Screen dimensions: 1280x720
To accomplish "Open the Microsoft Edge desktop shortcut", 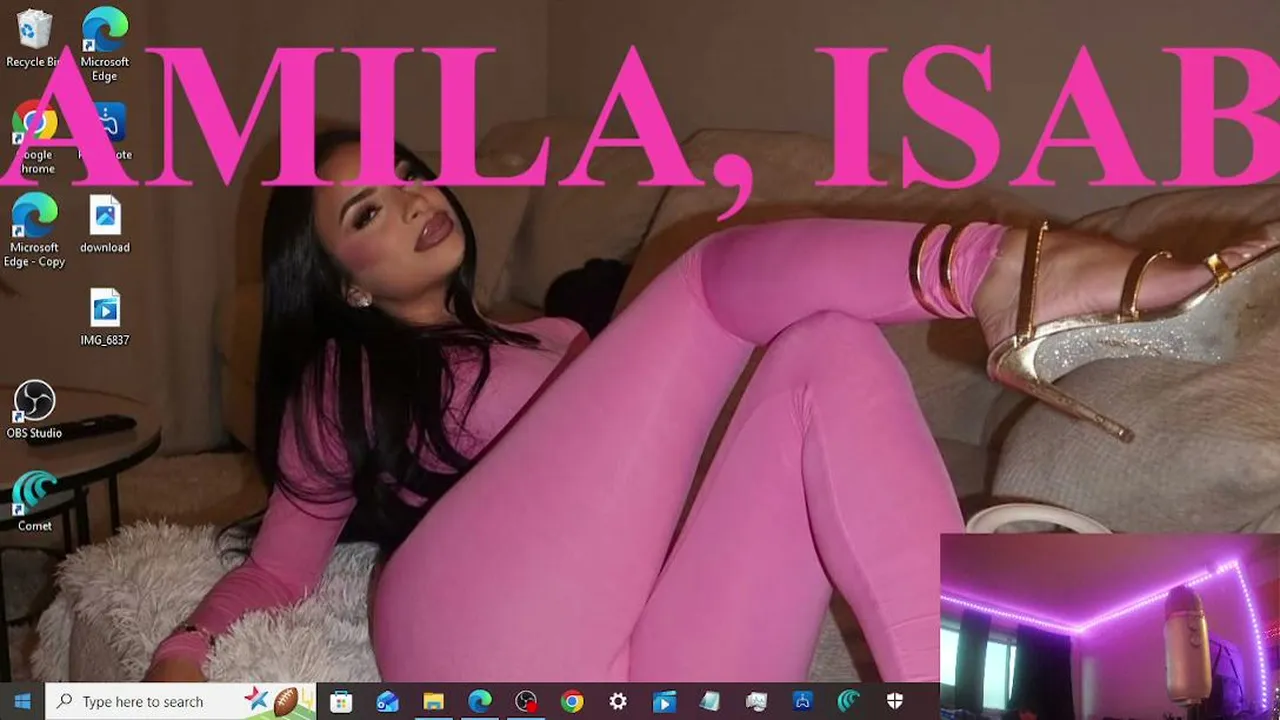I will point(105,44).
